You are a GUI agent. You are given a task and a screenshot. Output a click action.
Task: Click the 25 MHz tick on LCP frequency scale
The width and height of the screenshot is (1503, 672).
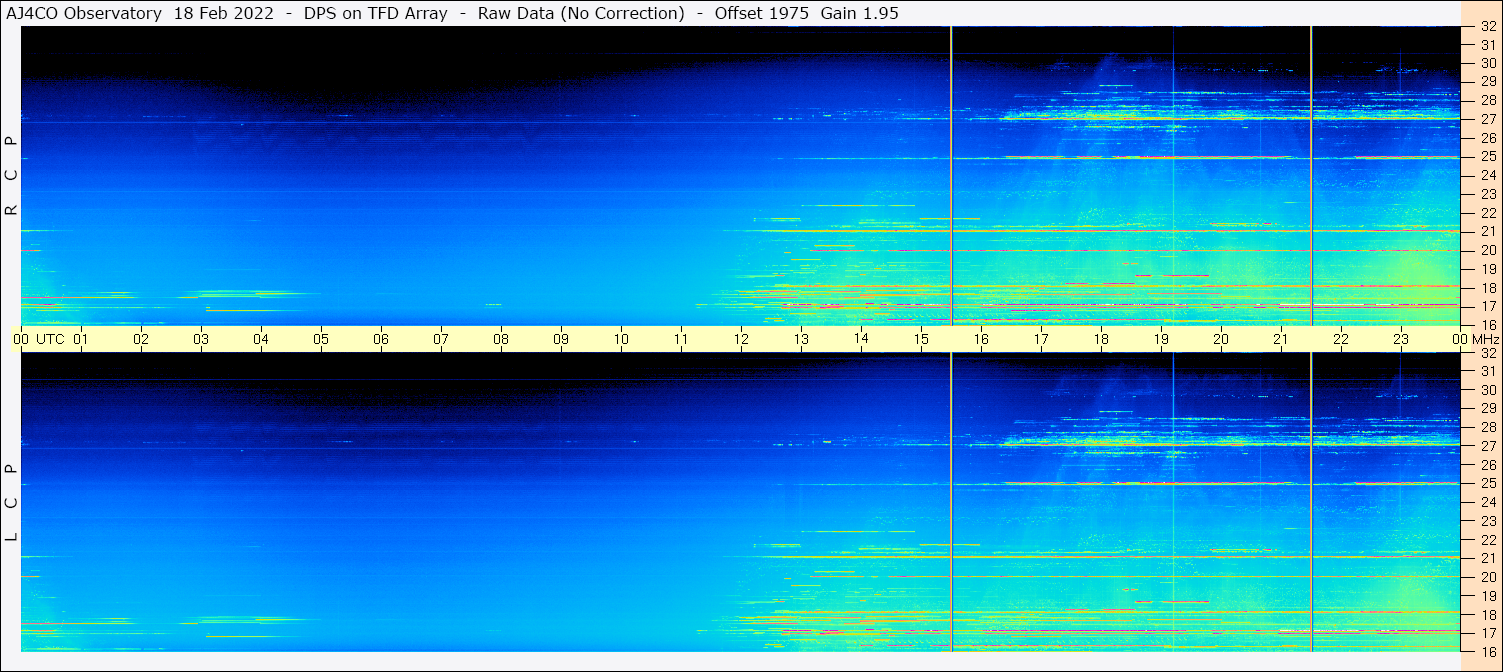coord(1487,484)
